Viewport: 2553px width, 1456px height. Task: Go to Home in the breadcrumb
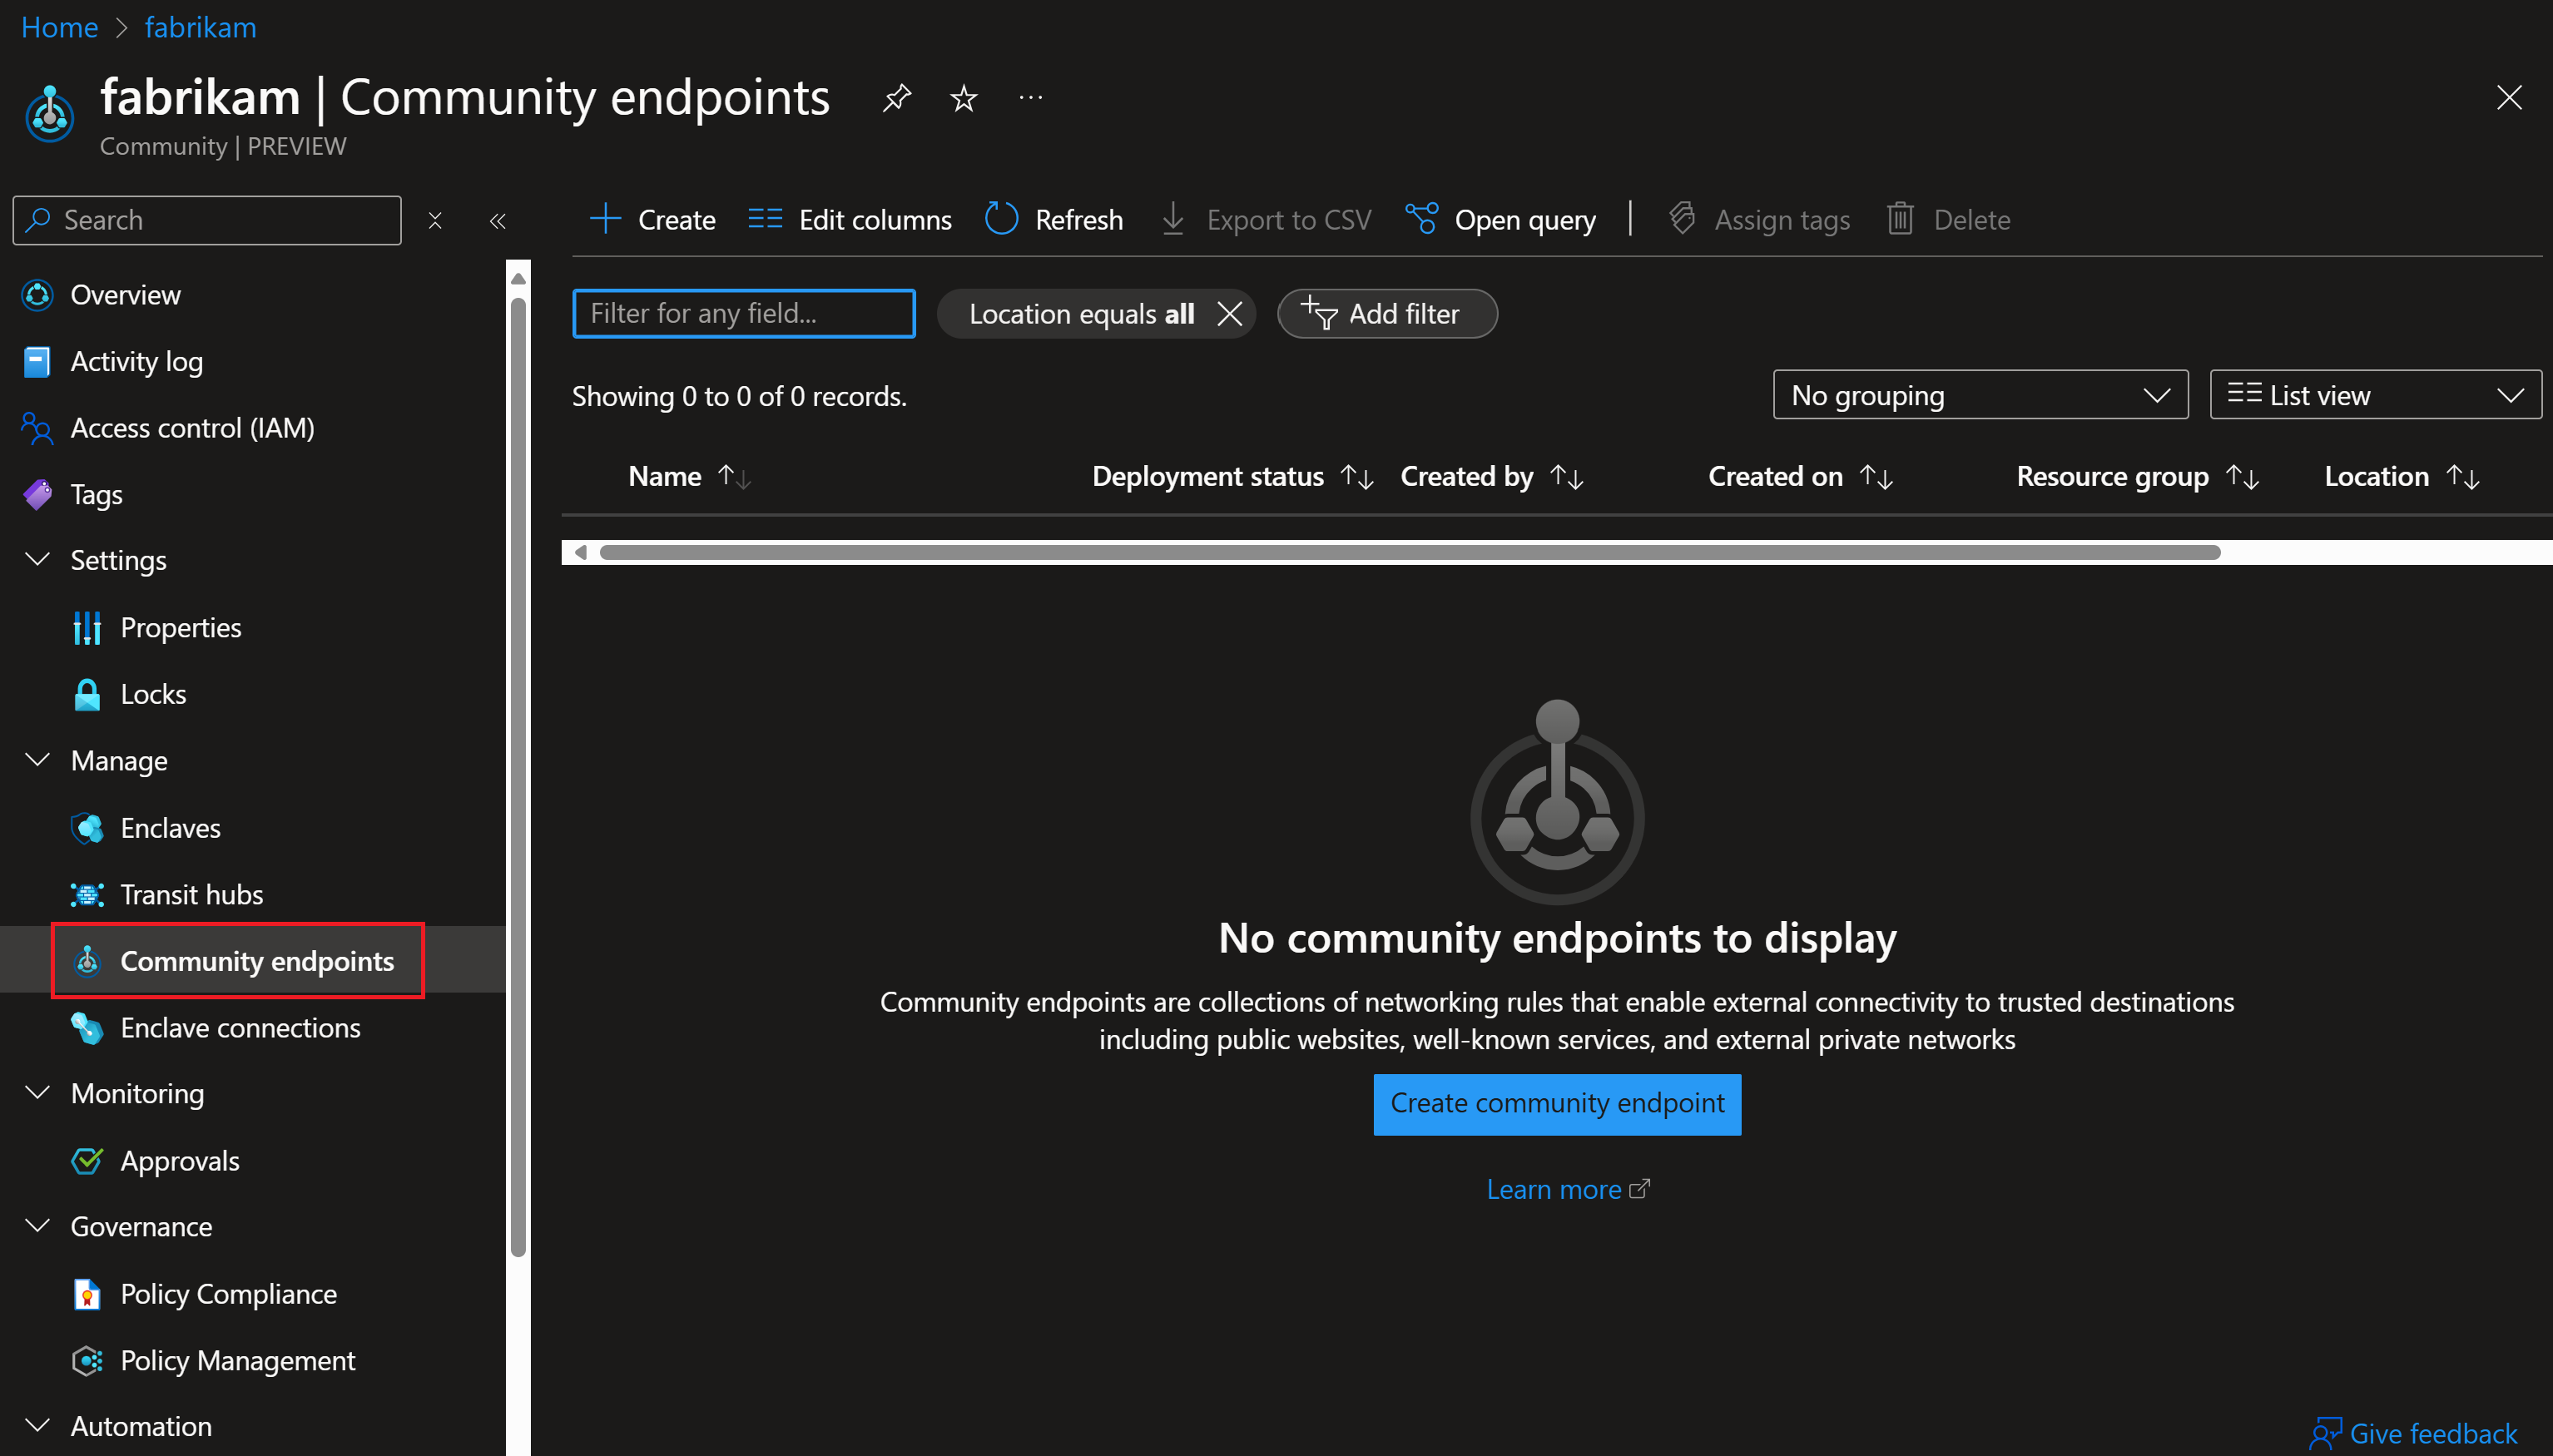point(59,27)
